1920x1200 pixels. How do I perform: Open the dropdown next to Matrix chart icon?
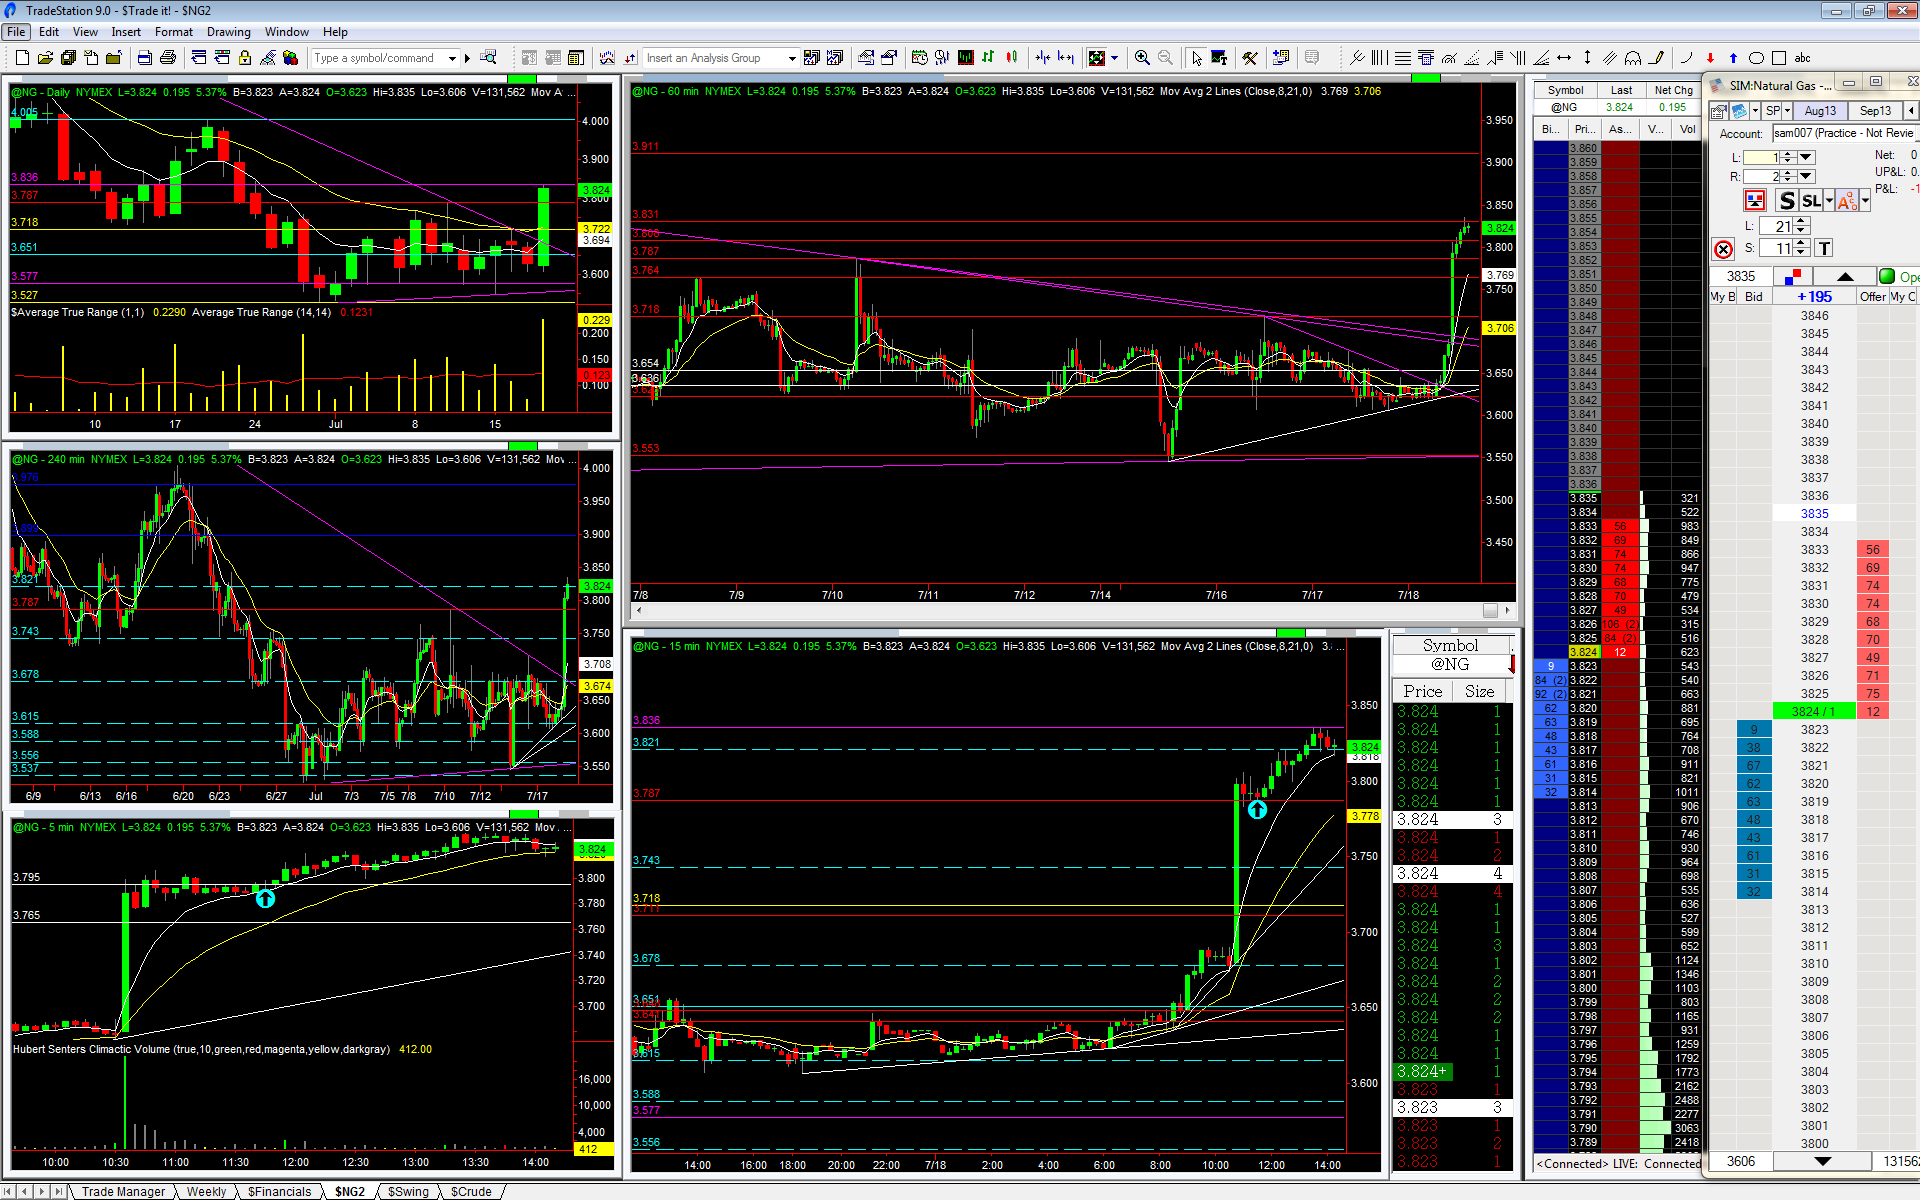(1755, 111)
